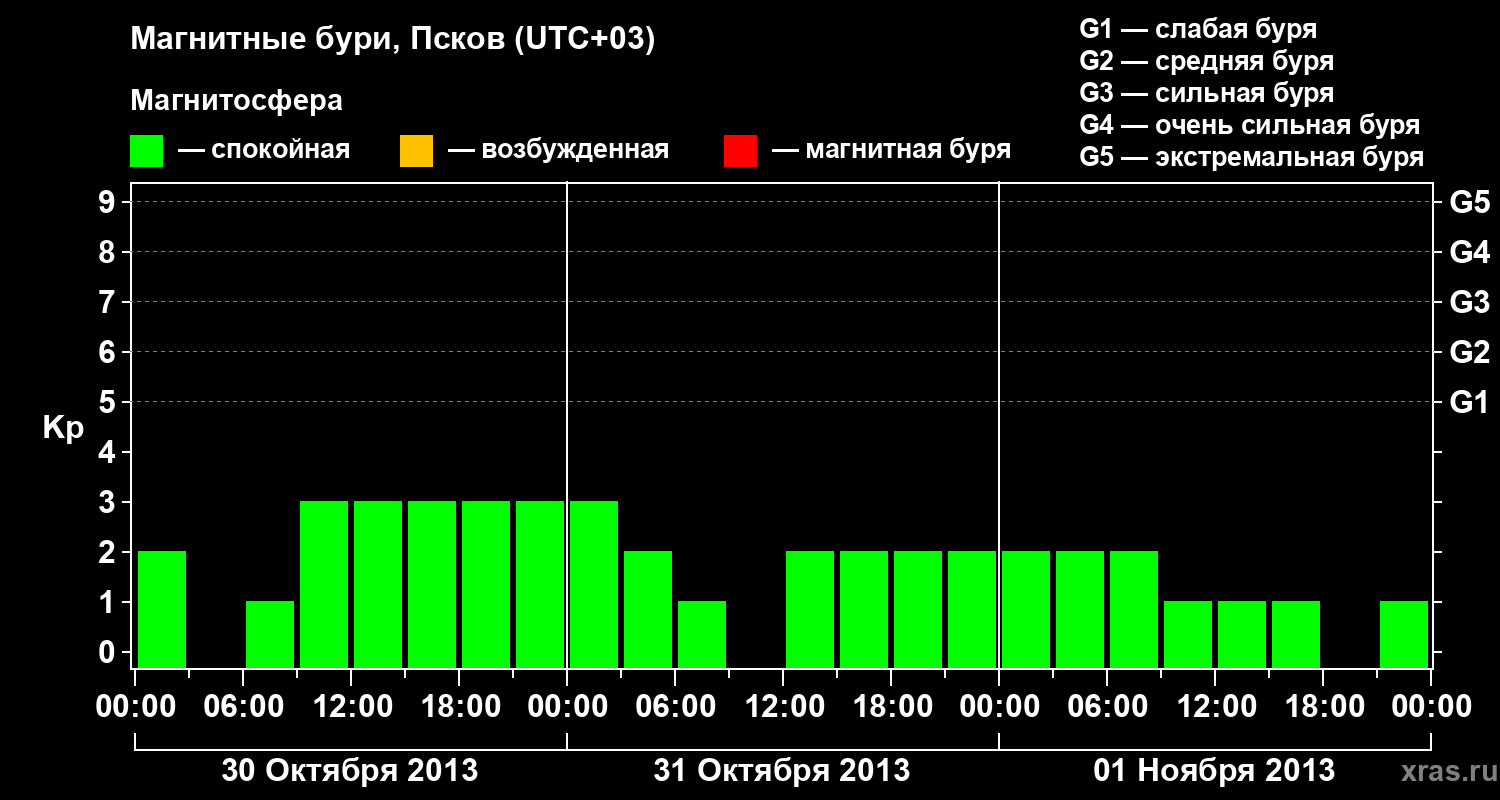
Task: Click the '— магнитная буря' legend label
Action: pyautogui.click(x=891, y=150)
